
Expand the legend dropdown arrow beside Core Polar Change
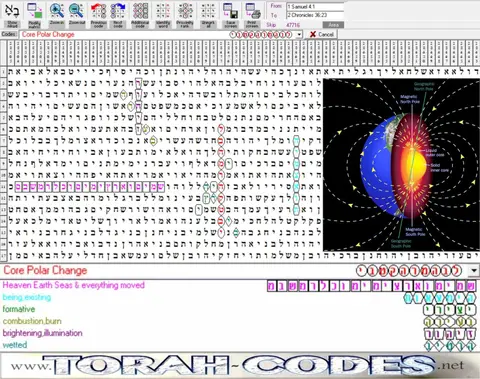tap(474, 271)
